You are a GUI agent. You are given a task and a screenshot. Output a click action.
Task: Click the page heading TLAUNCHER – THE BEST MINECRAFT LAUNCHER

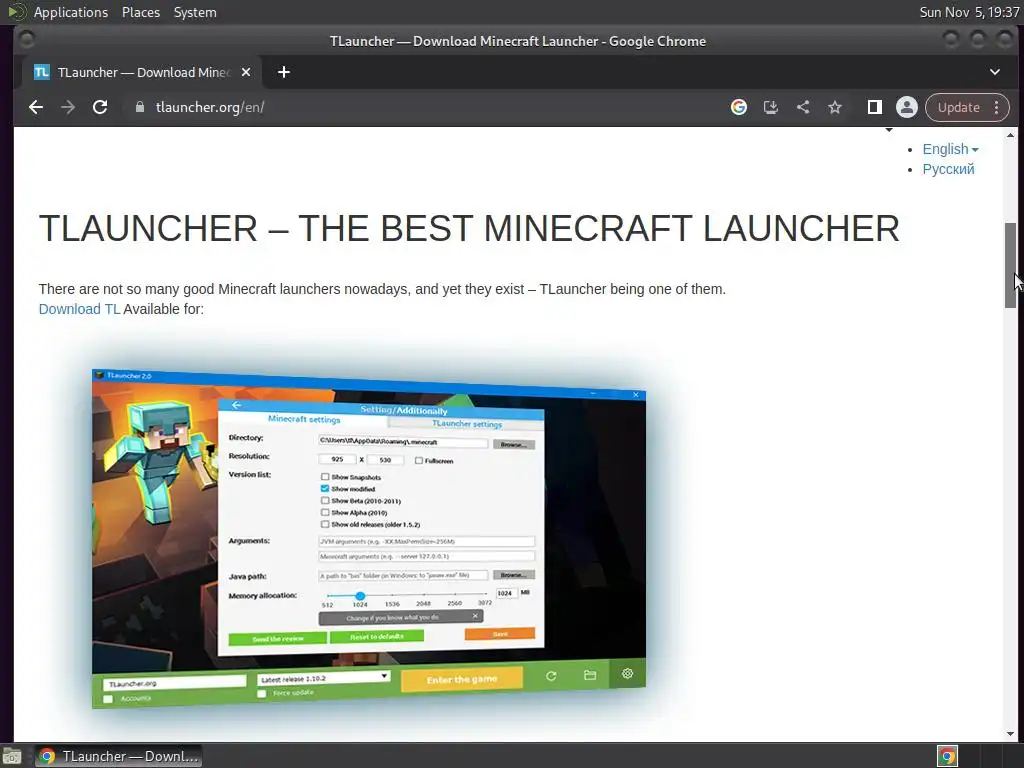[469, 228]
